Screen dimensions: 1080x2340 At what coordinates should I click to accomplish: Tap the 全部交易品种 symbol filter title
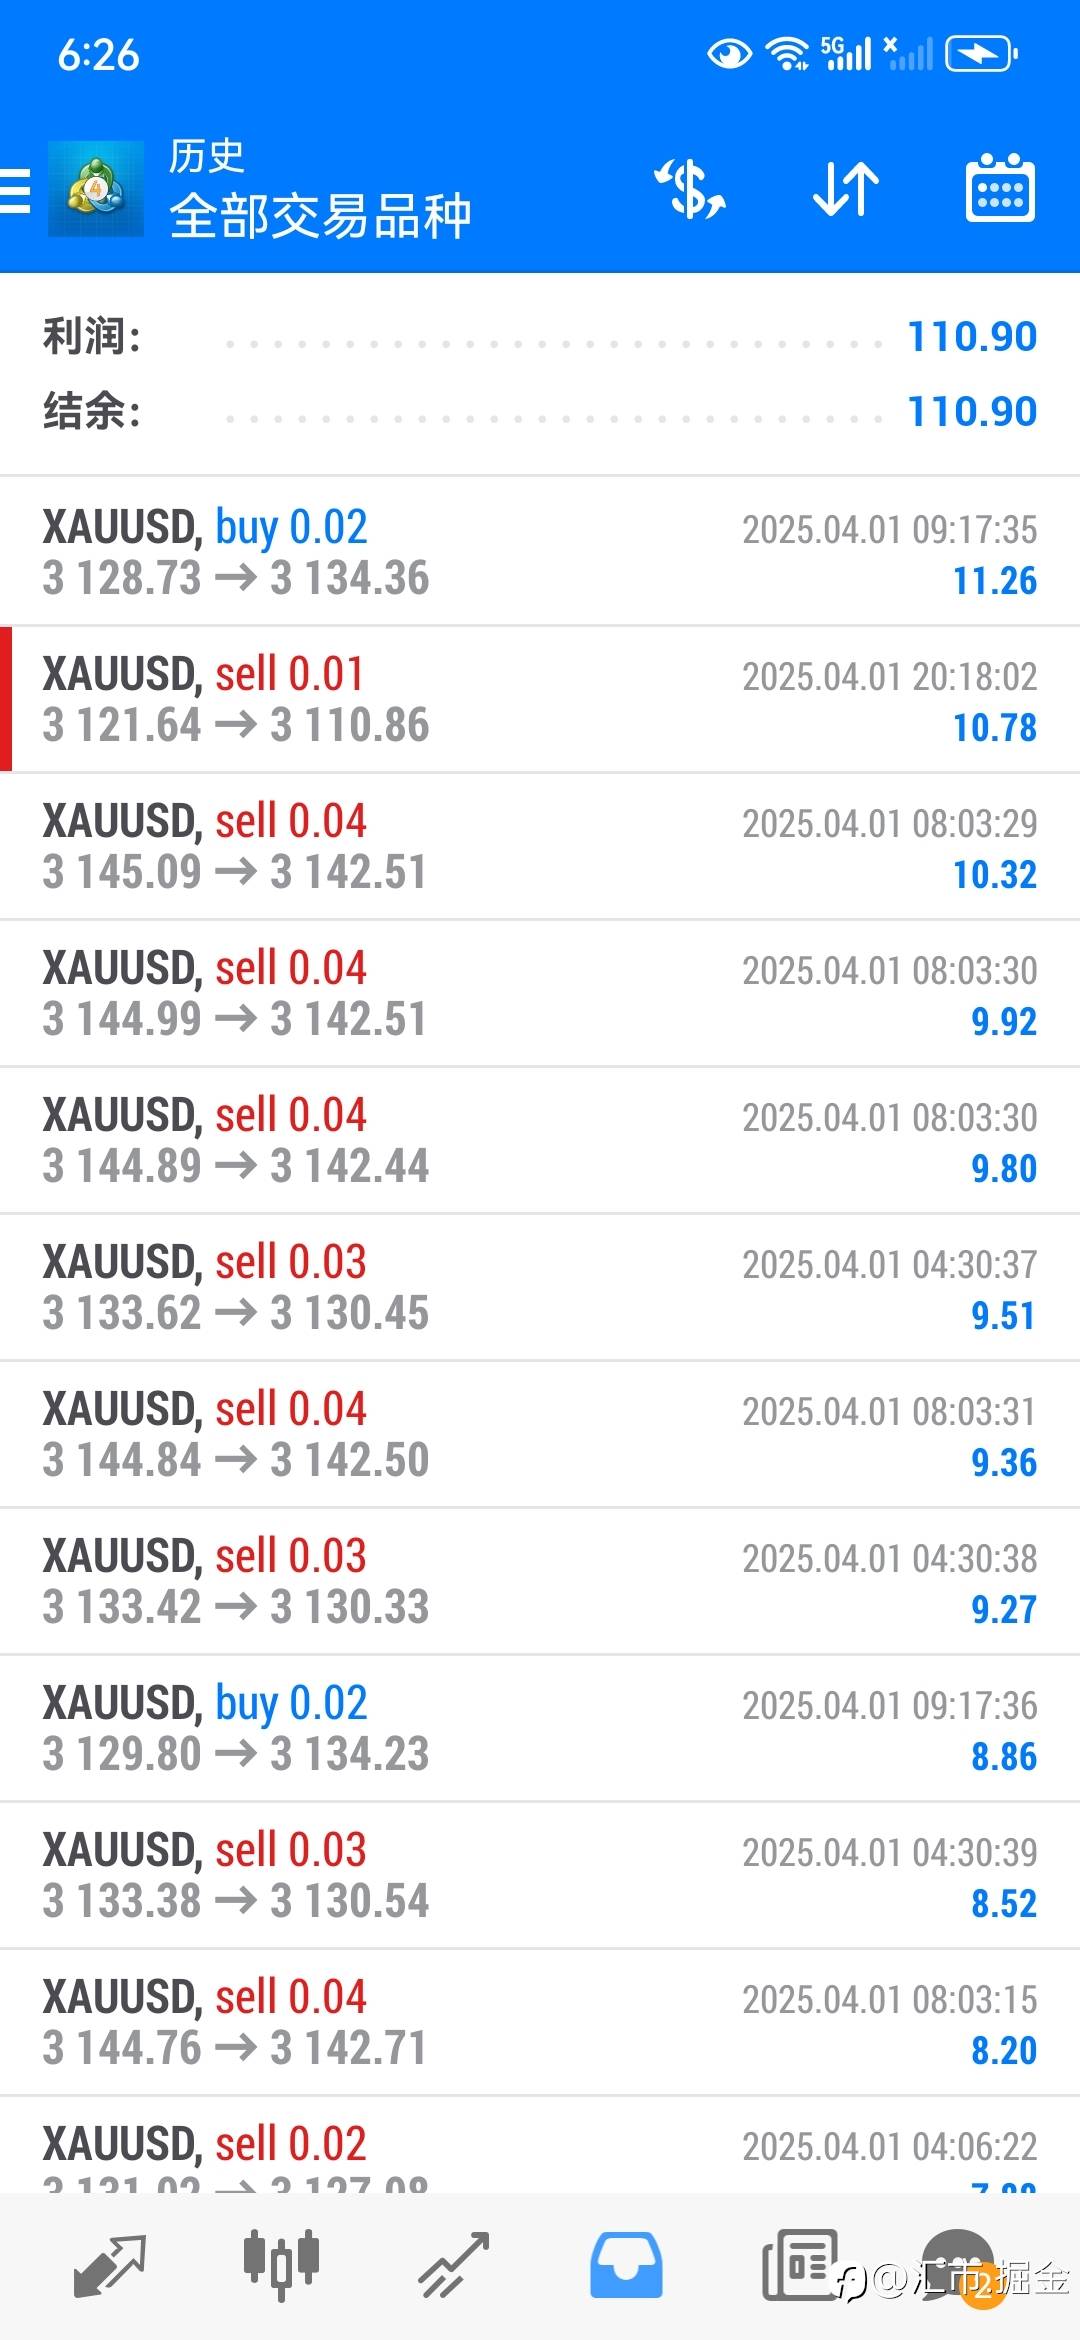(x=320, y=215)
